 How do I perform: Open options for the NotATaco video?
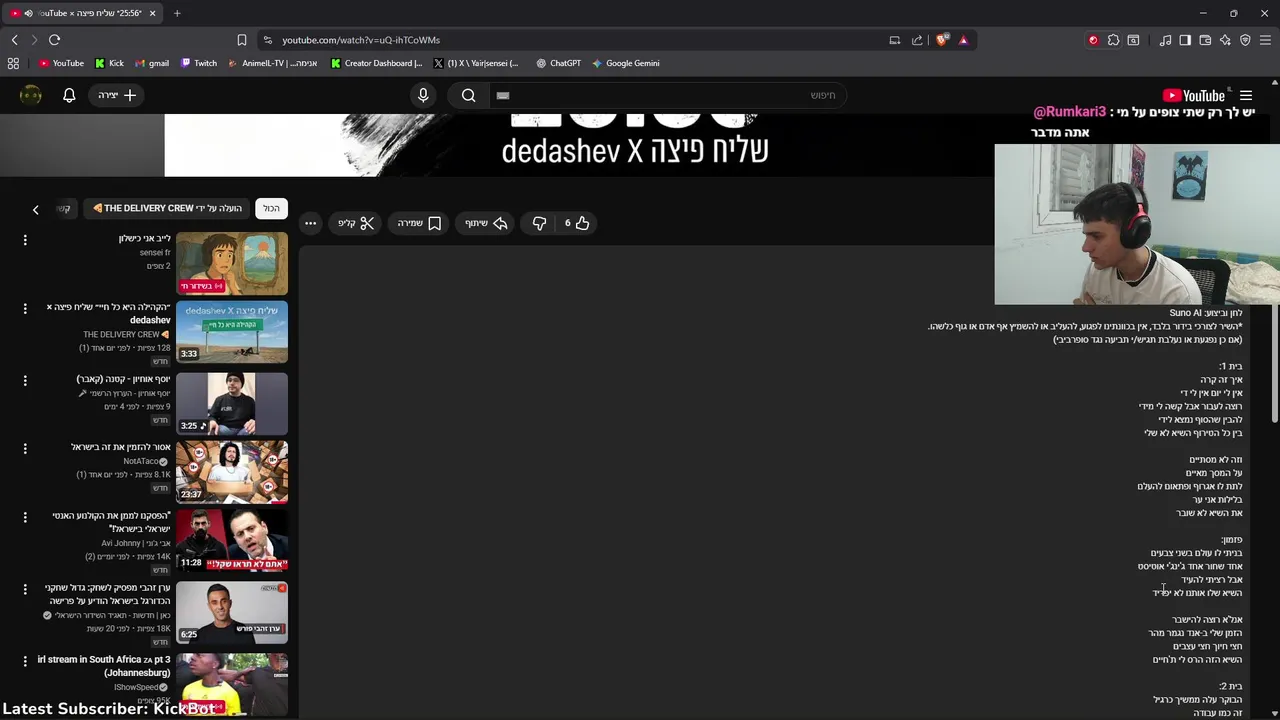tap(25, 448)
